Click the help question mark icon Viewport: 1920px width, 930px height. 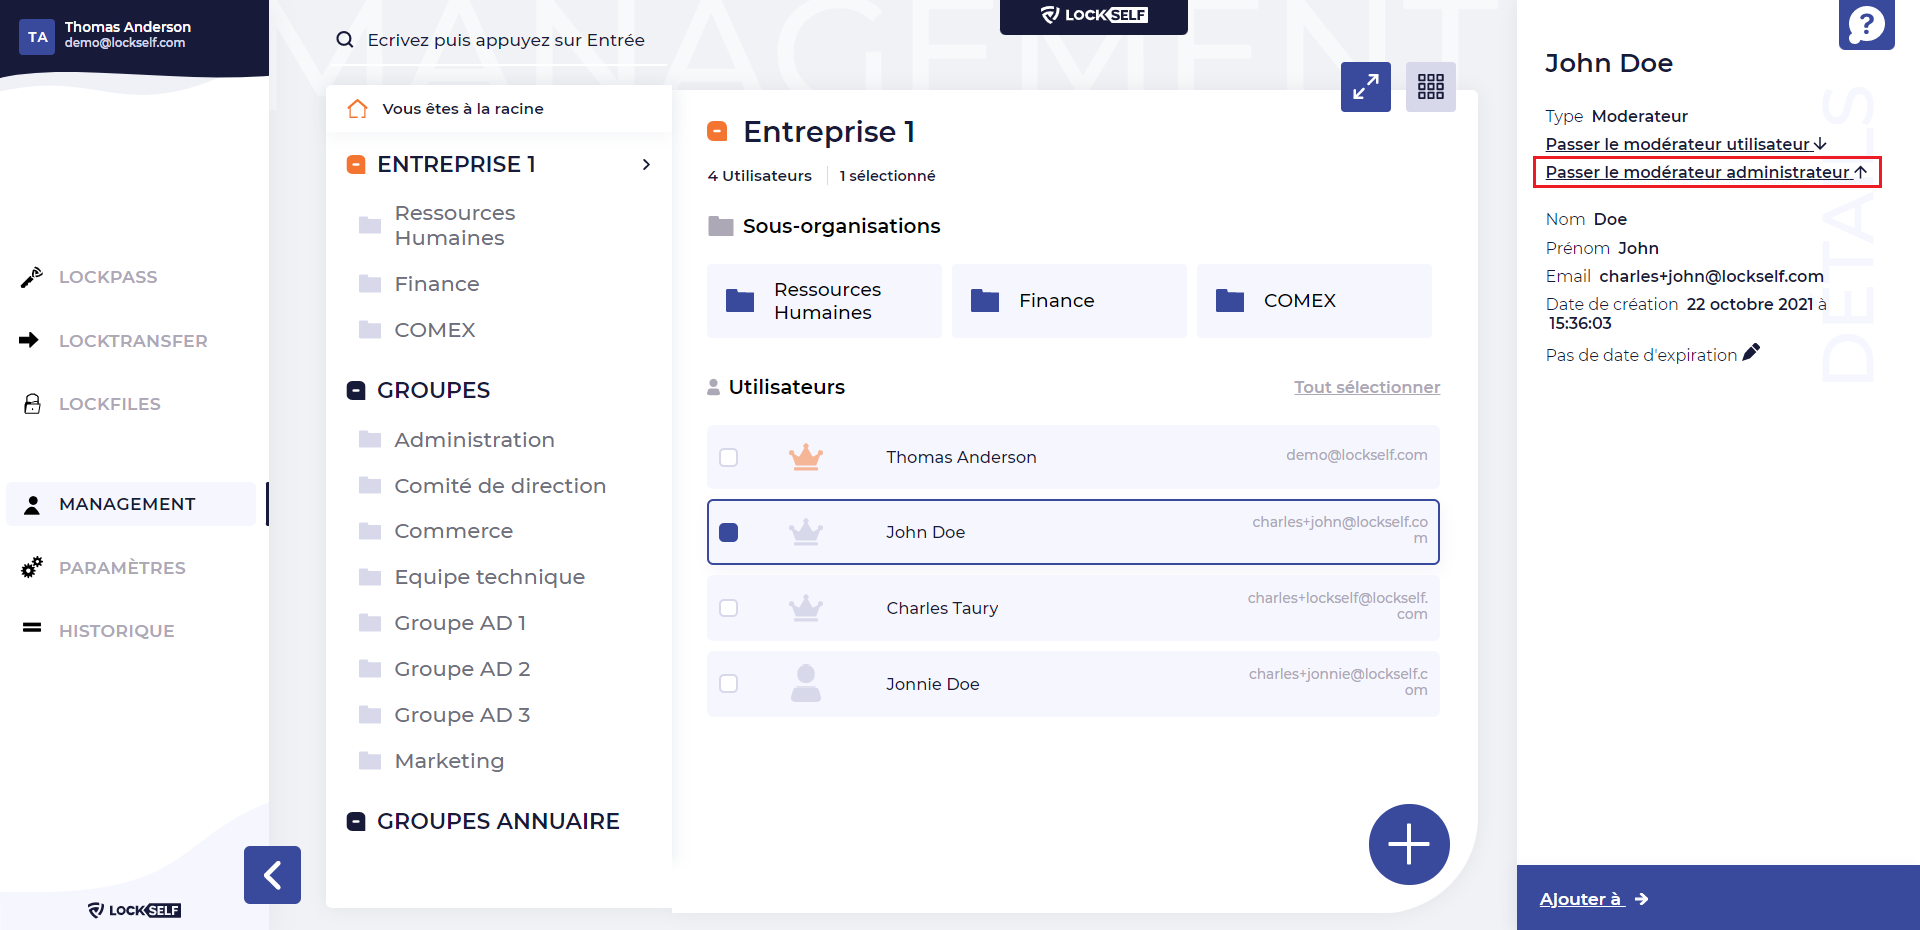[x=1866, y=24]
